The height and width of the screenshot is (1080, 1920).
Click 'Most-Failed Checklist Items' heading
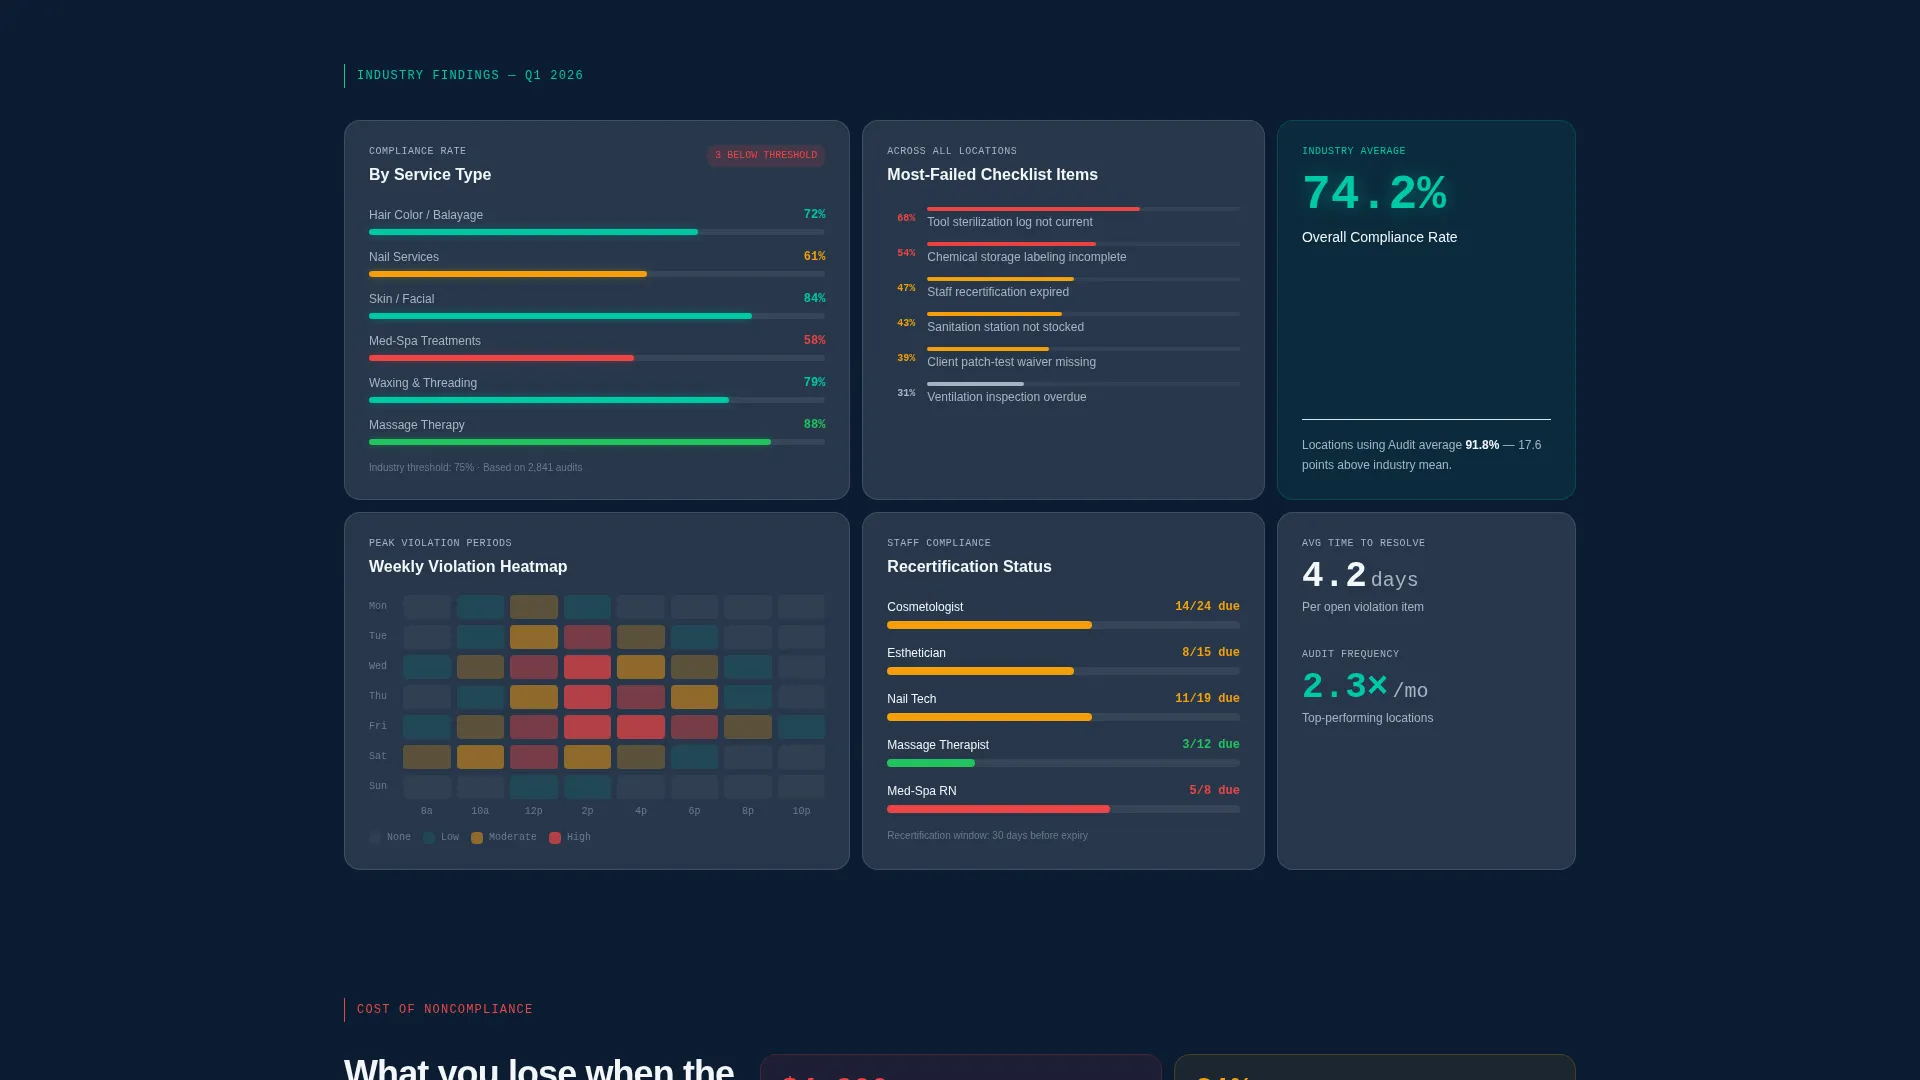(x=992, y=175)
